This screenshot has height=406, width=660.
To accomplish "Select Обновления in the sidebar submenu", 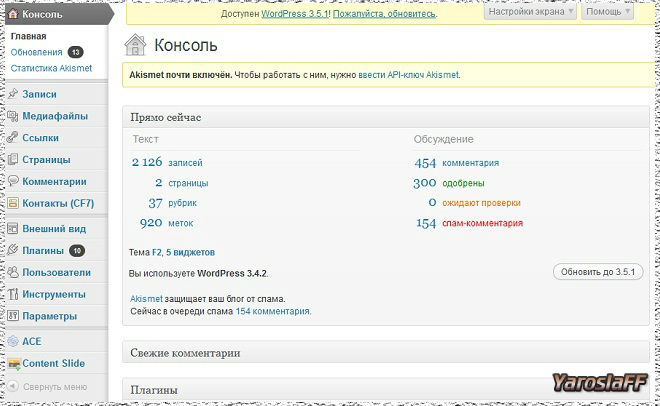I will (36, 52).
